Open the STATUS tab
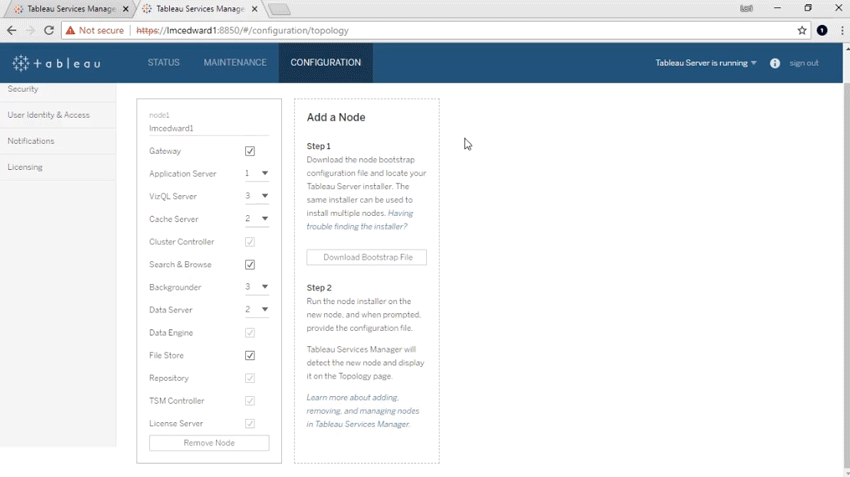850x477 pixels. point(164,63)
